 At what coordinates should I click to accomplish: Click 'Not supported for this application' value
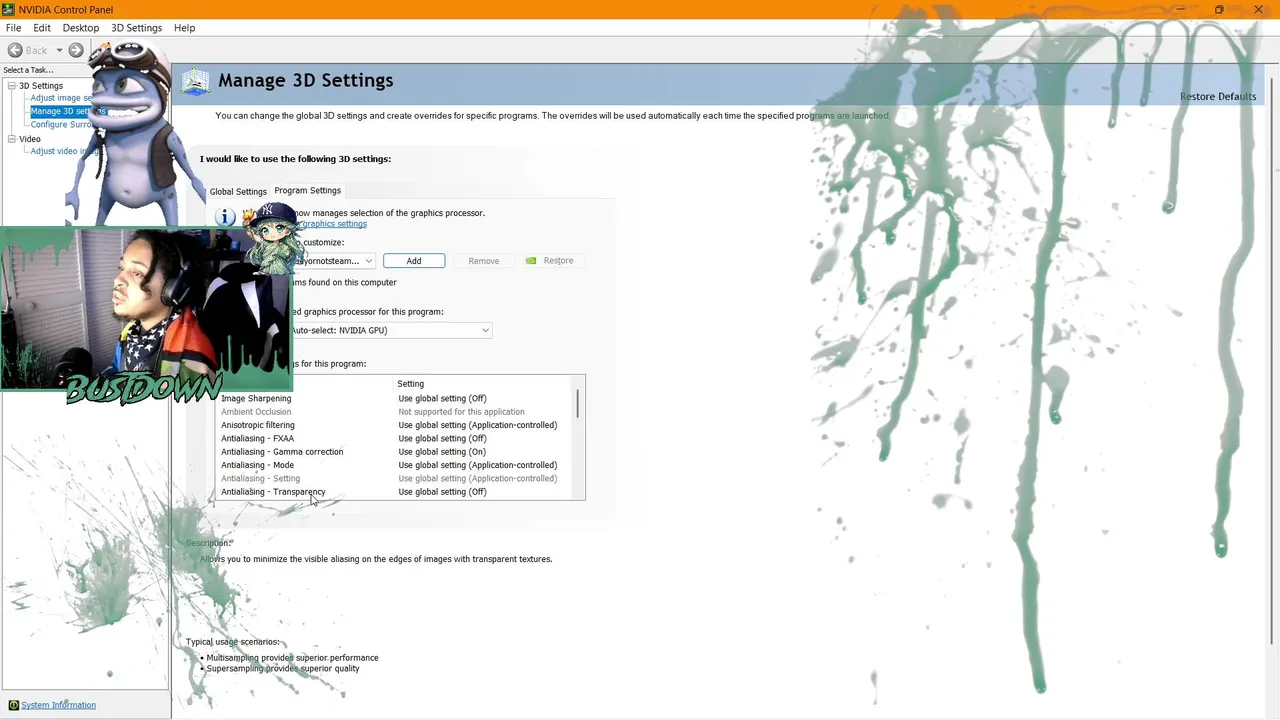[461, 412]
